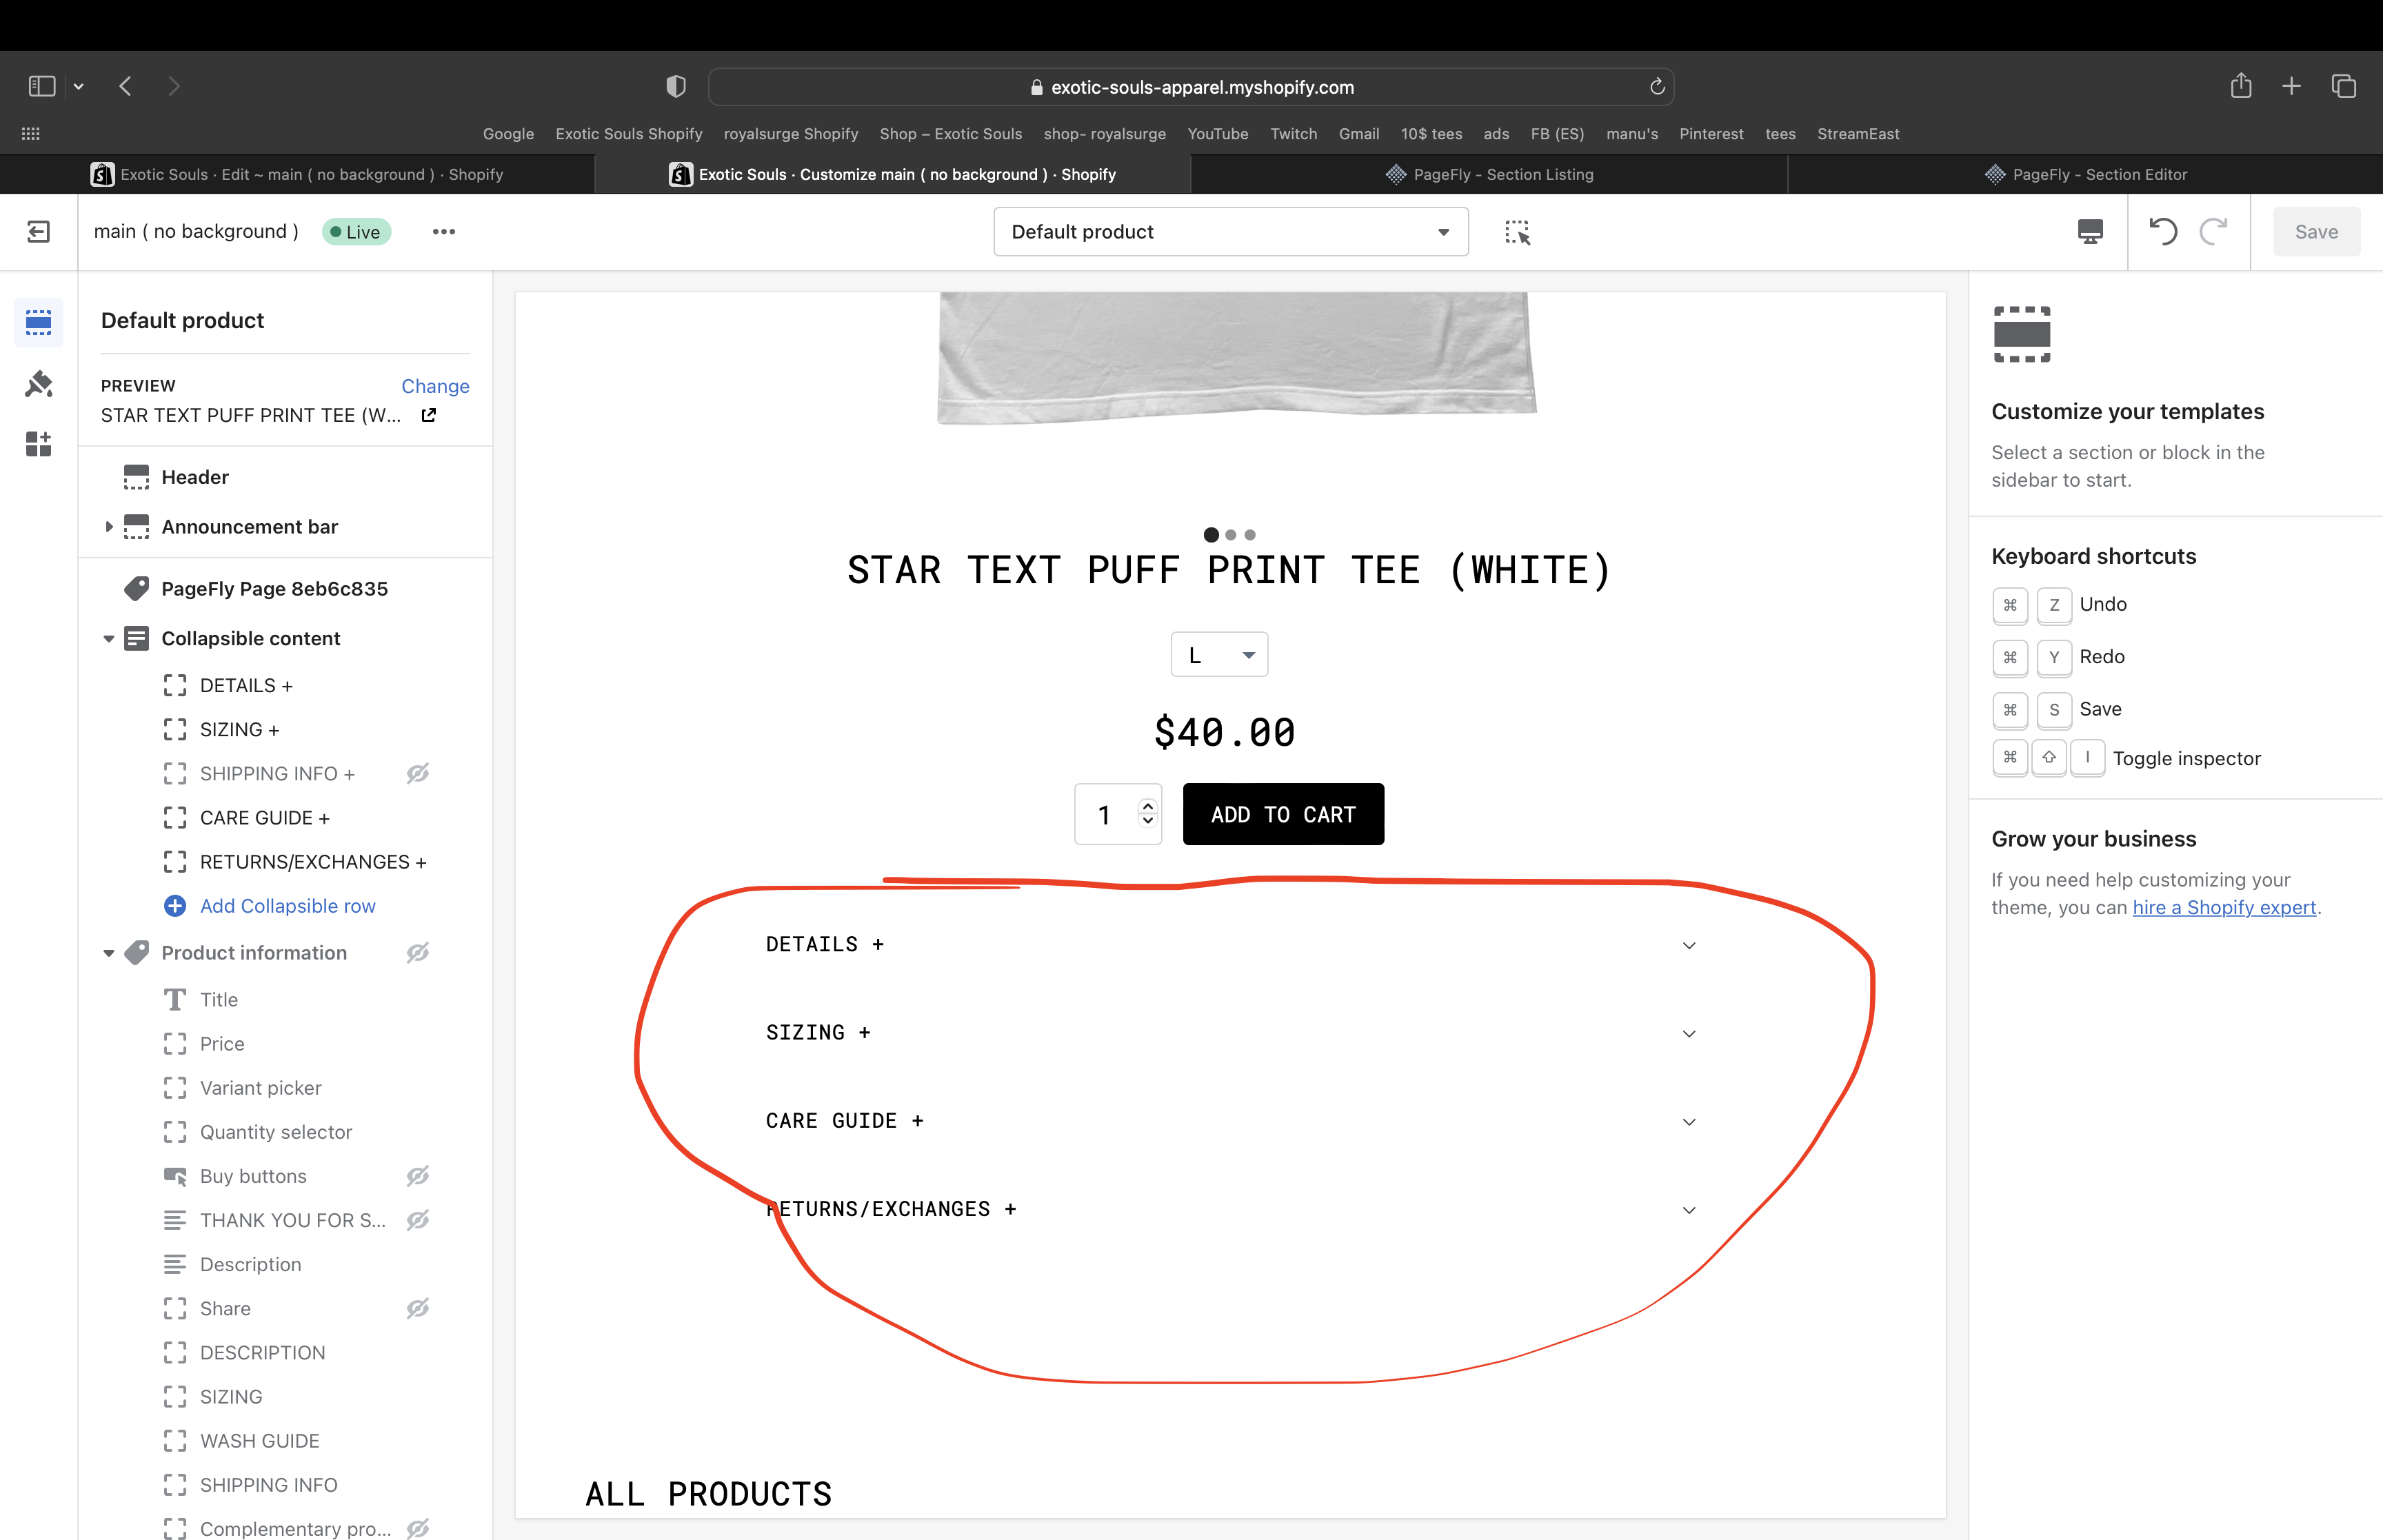Select the second image carousel dot
This screenshot has width=2383, height=1540.
pos(1231,535)
